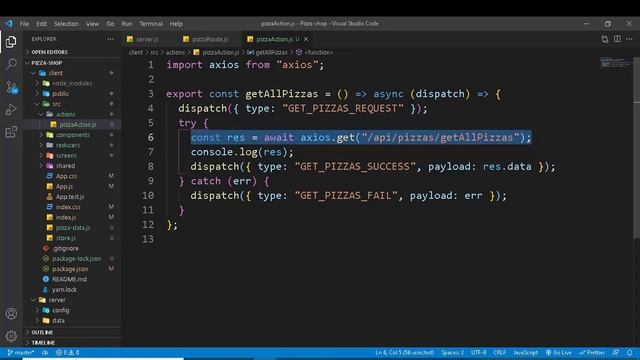This screenshot has height=360, width=640.
Task: Open the View menu
Action: pos(92,24)
